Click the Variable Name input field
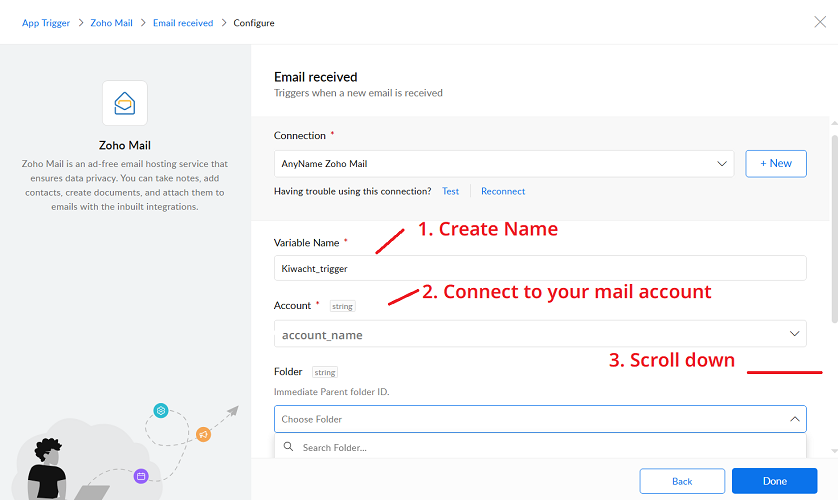Screen dimensions: 838x500 (x=540, y=268)
